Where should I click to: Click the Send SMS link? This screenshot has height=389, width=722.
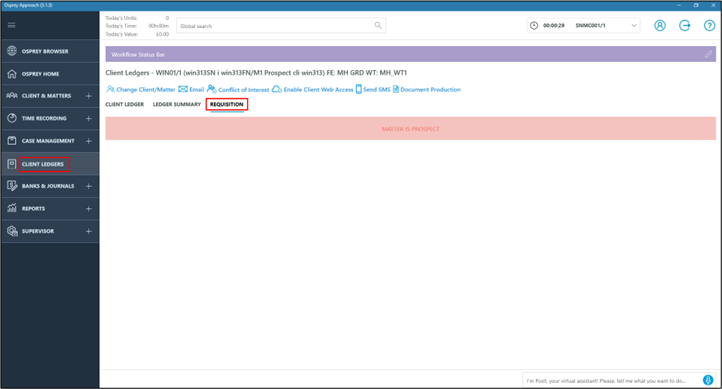coord(377,90)
